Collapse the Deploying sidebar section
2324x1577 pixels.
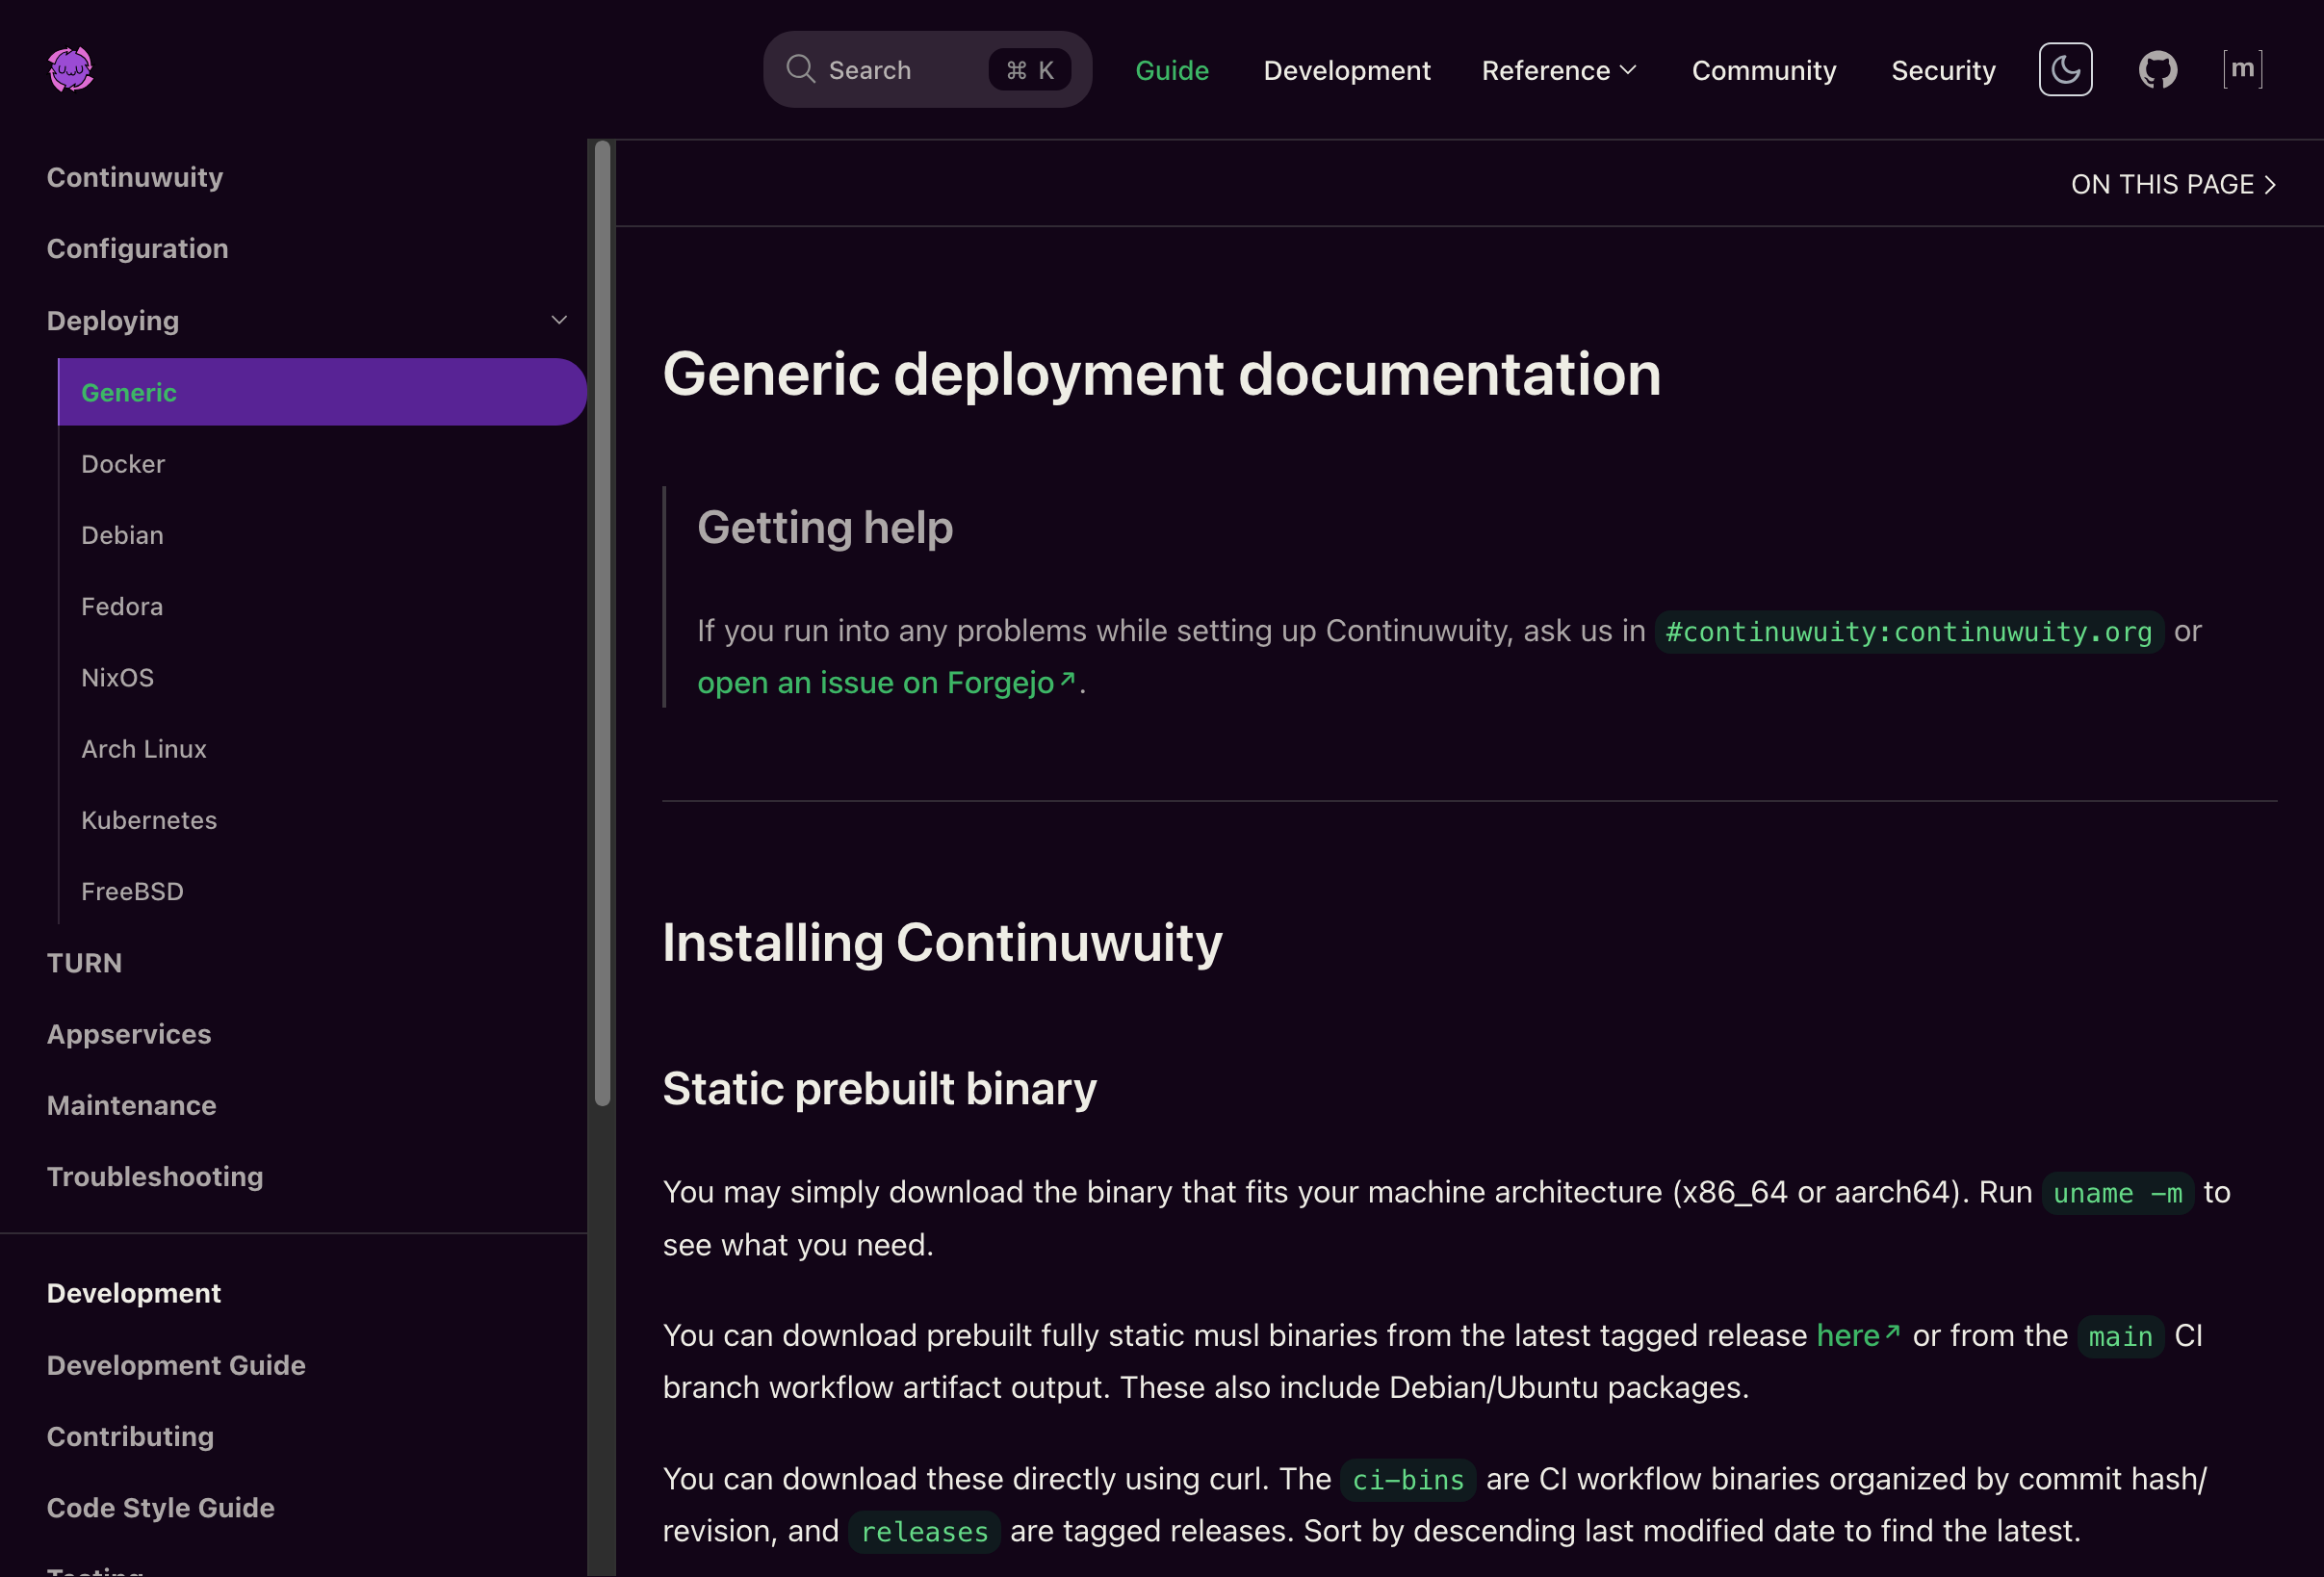[x=559, y=321]
